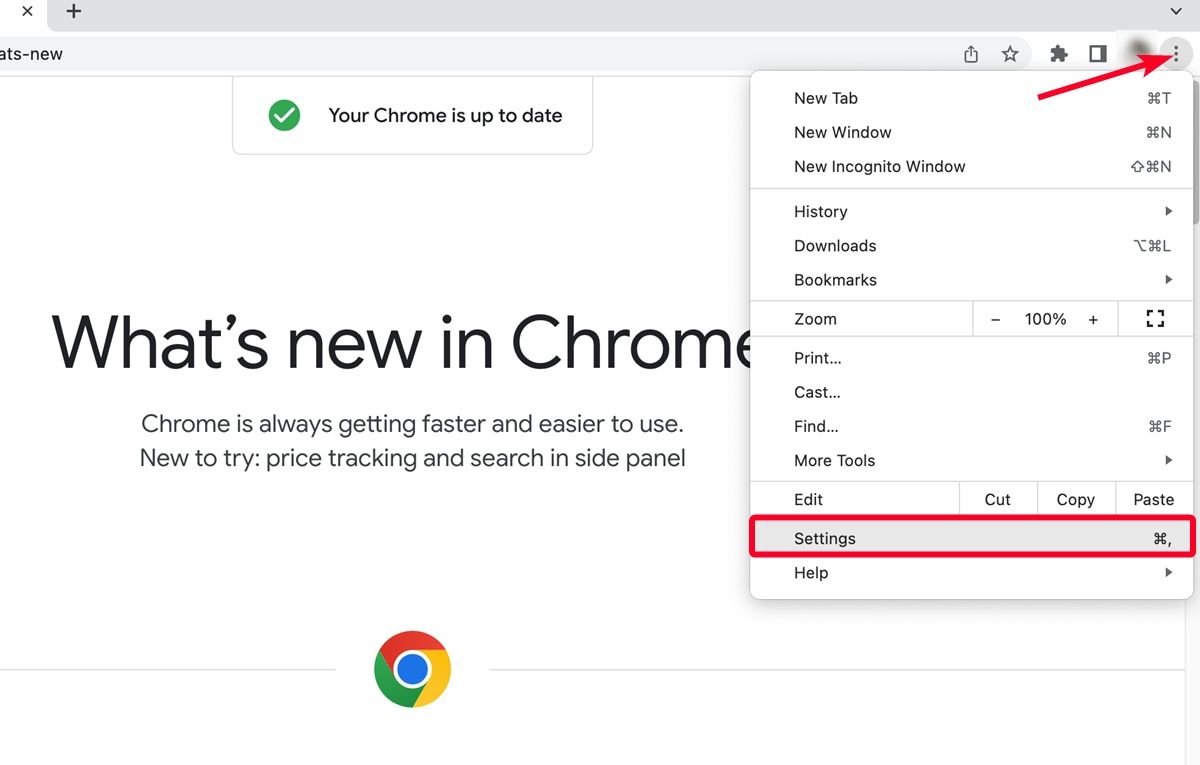Click the green checkmark update icon
This screenshot has height=765, width=1200.
coord(284,115)
